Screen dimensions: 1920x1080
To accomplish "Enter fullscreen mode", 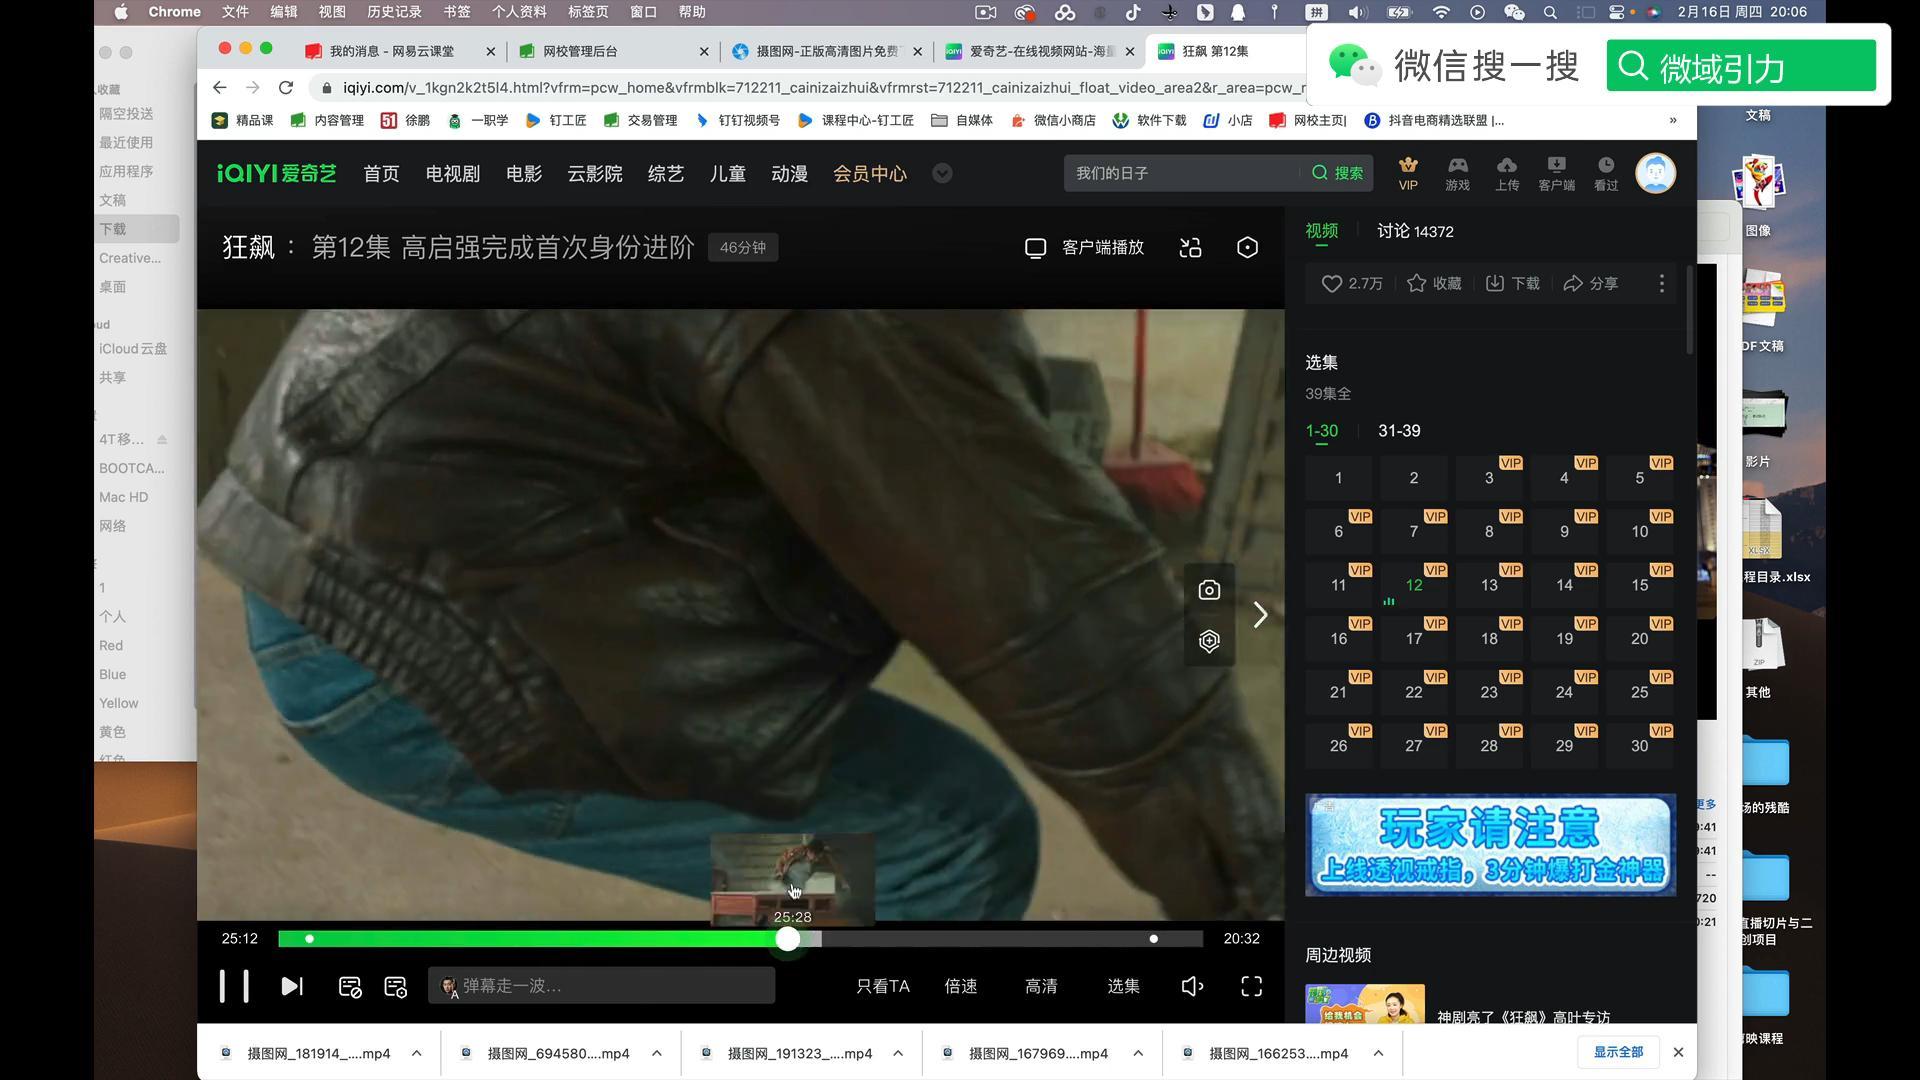I will [x=1251, y=986].
